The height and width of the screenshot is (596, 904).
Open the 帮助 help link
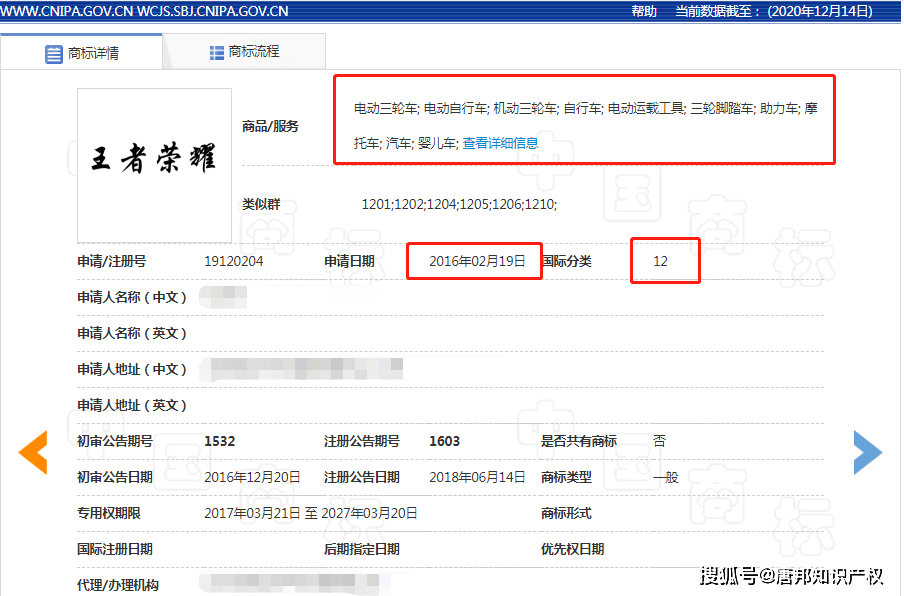644,11
